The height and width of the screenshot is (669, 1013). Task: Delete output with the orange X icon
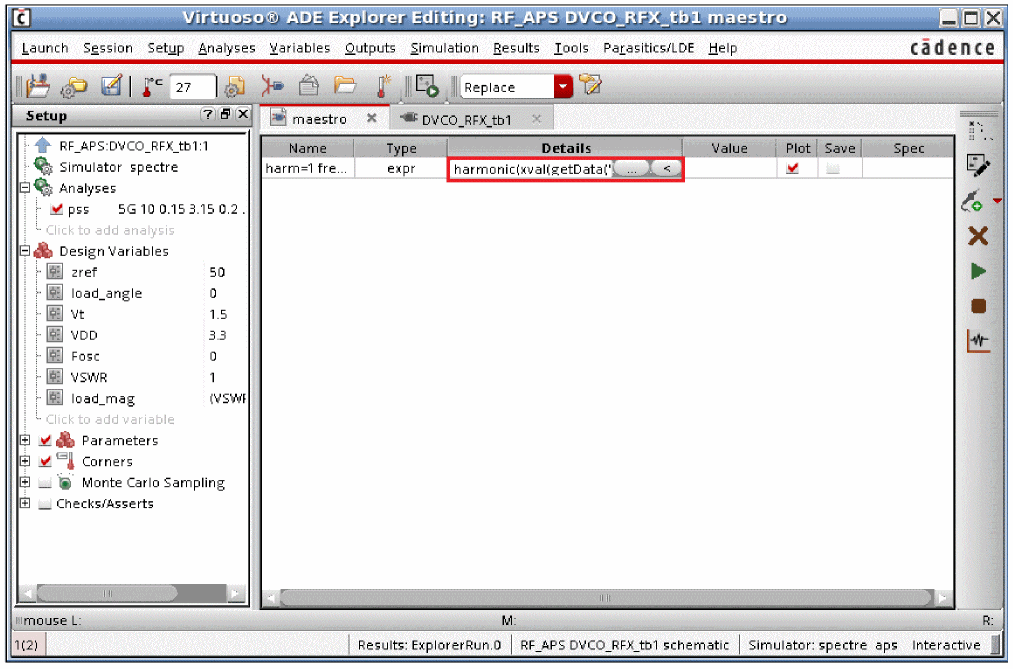[978, 236]
